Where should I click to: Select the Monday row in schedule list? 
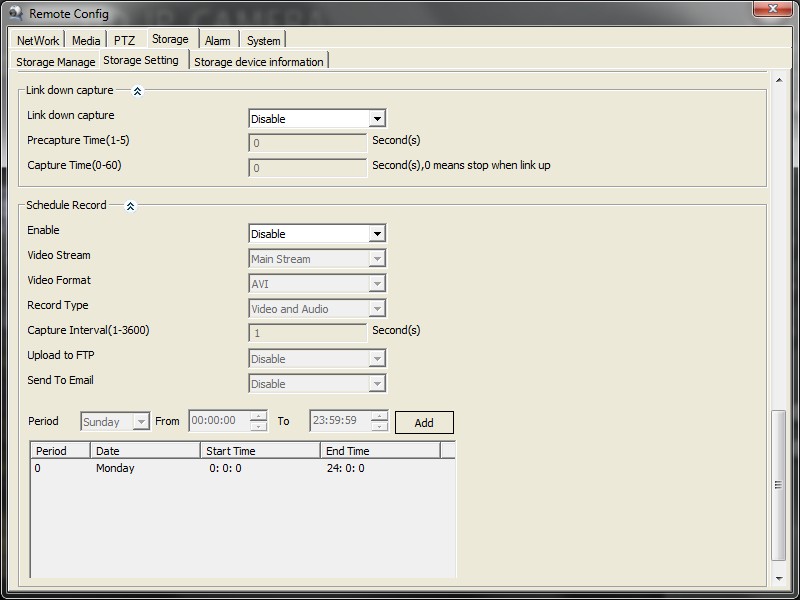[243, 468]
